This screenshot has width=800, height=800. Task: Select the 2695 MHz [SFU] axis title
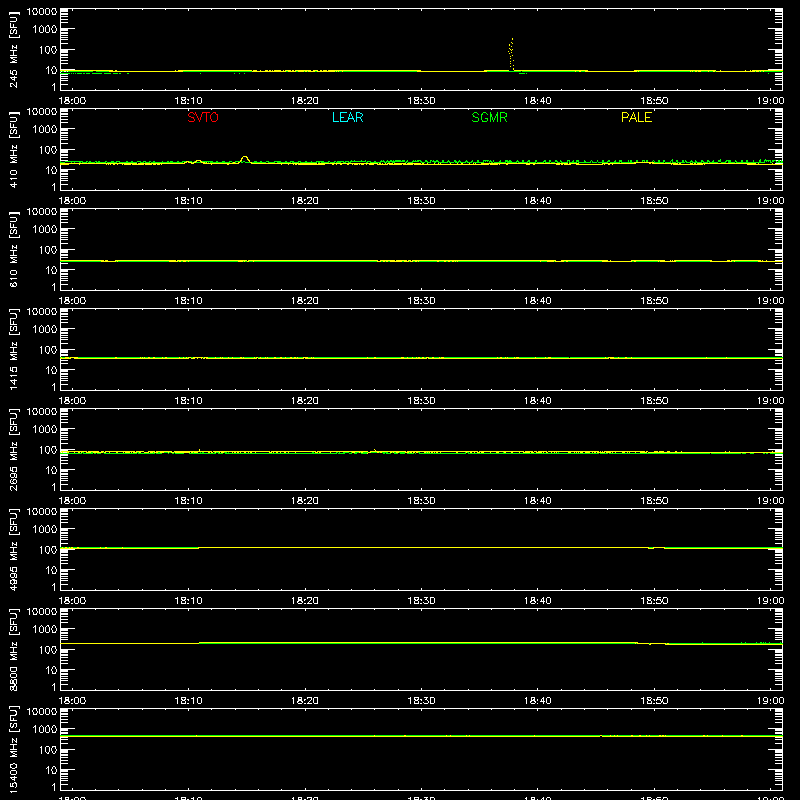tap(13, 449)
